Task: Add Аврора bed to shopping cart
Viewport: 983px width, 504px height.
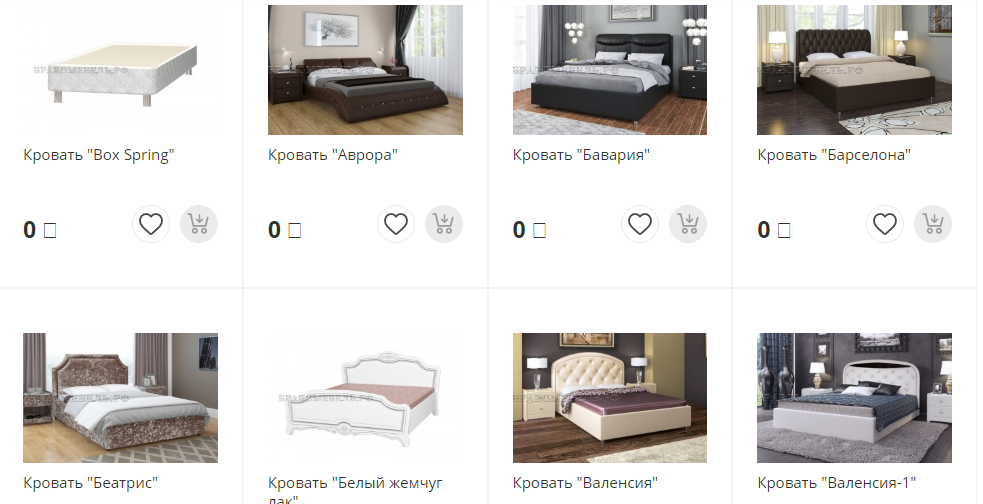Action: 444,224
